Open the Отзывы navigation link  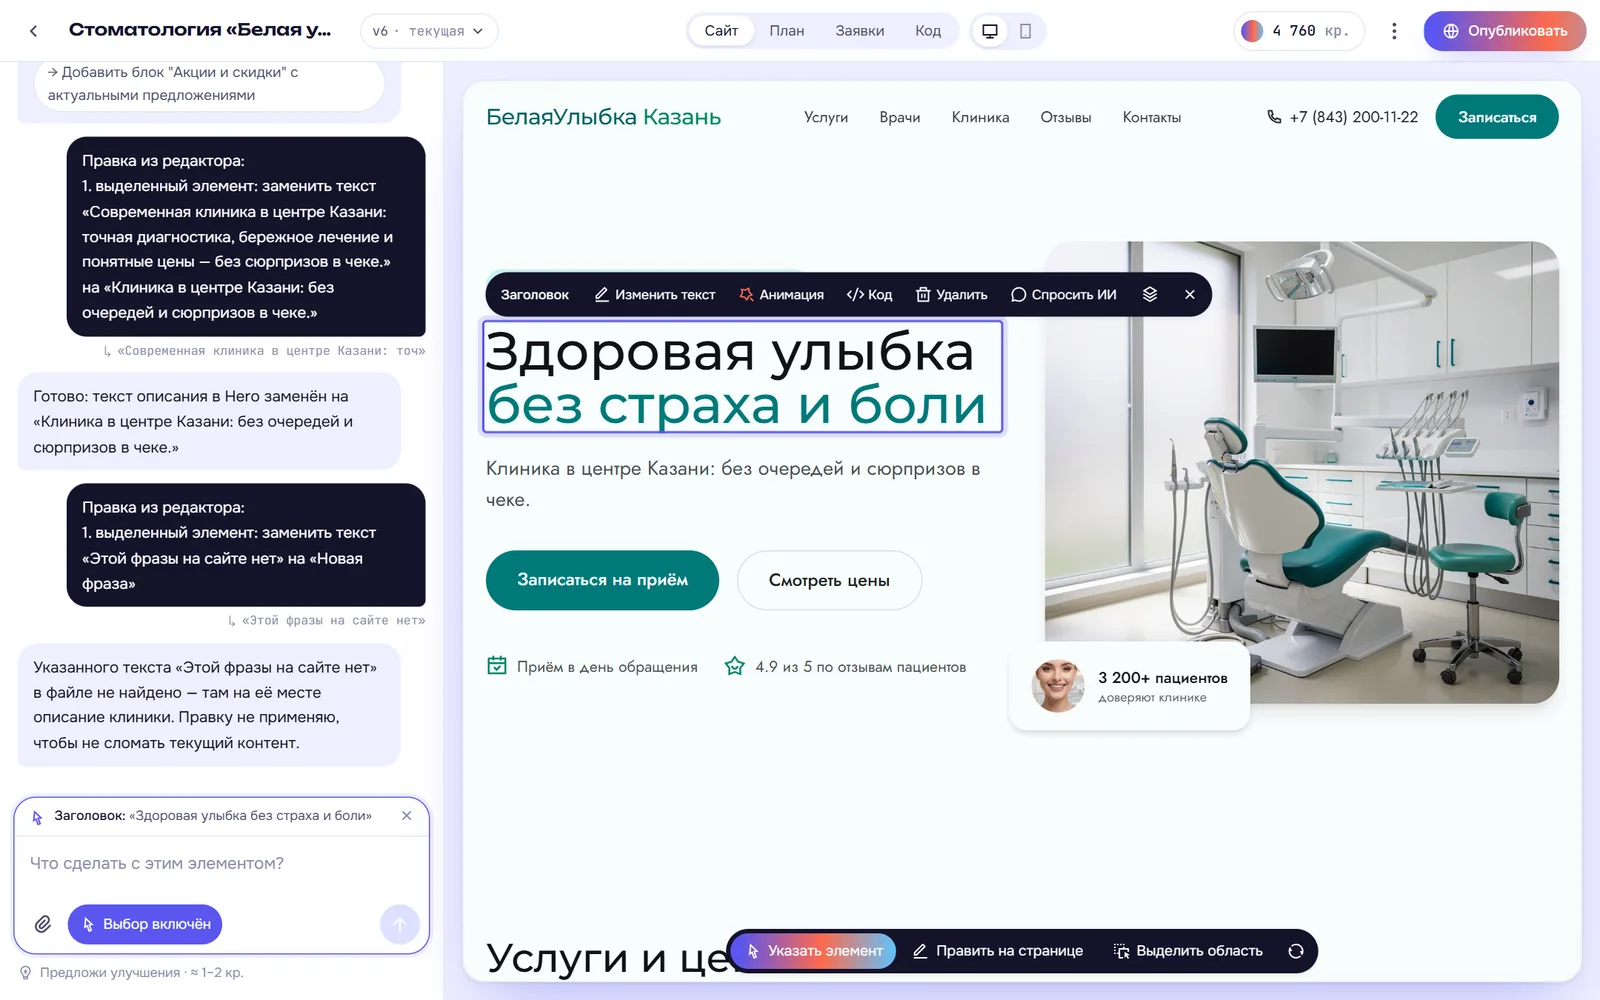[1066, 117]
